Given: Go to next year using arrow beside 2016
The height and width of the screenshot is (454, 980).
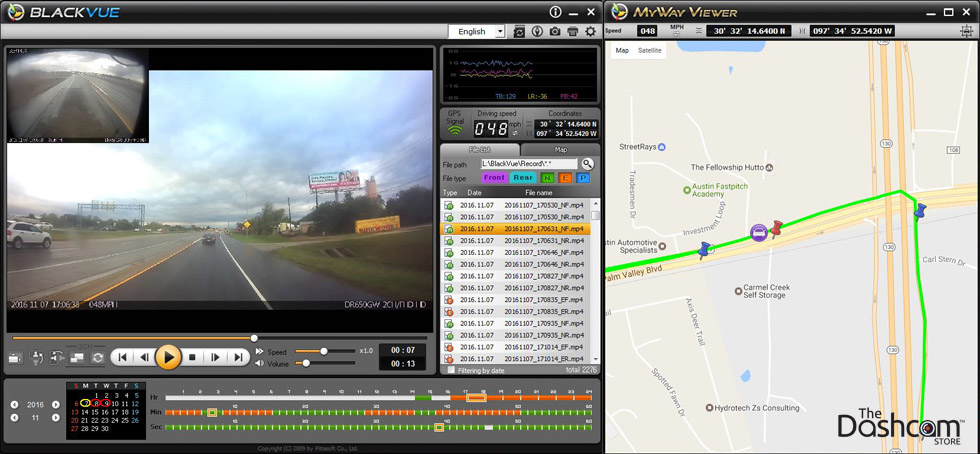Looking at the screenshot, I should (x=56, y=404).
